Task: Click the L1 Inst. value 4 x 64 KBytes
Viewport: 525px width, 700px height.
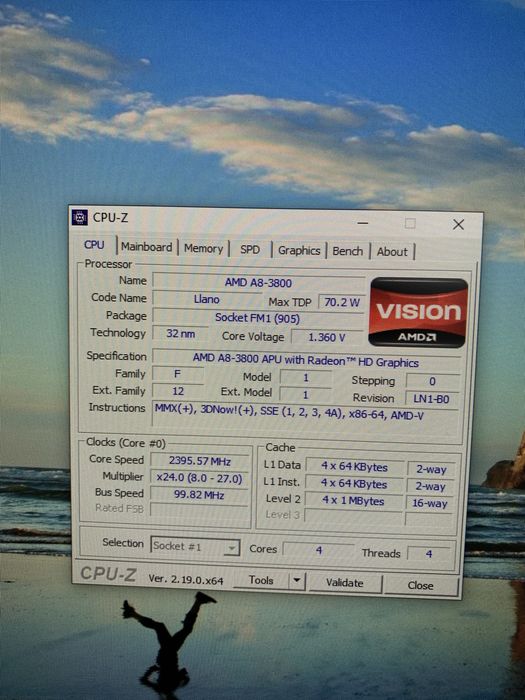Action: point(354,483)
